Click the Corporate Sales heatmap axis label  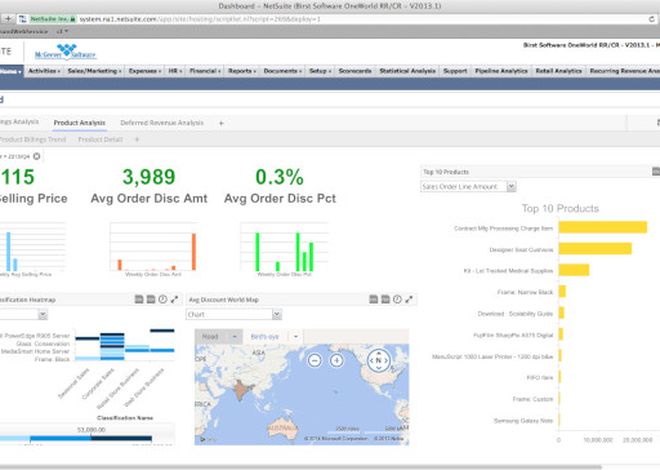98,384
